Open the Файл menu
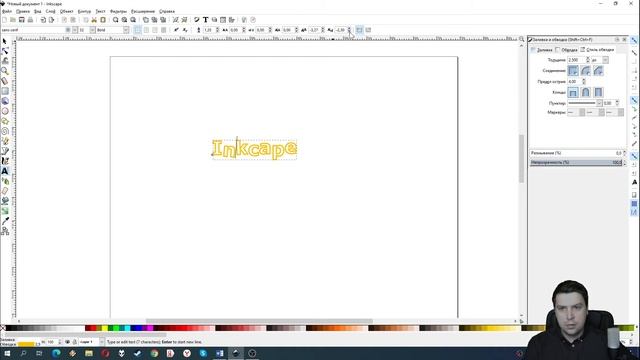The height and width of the screenshot is (360, 640). (x=7, y=11)
